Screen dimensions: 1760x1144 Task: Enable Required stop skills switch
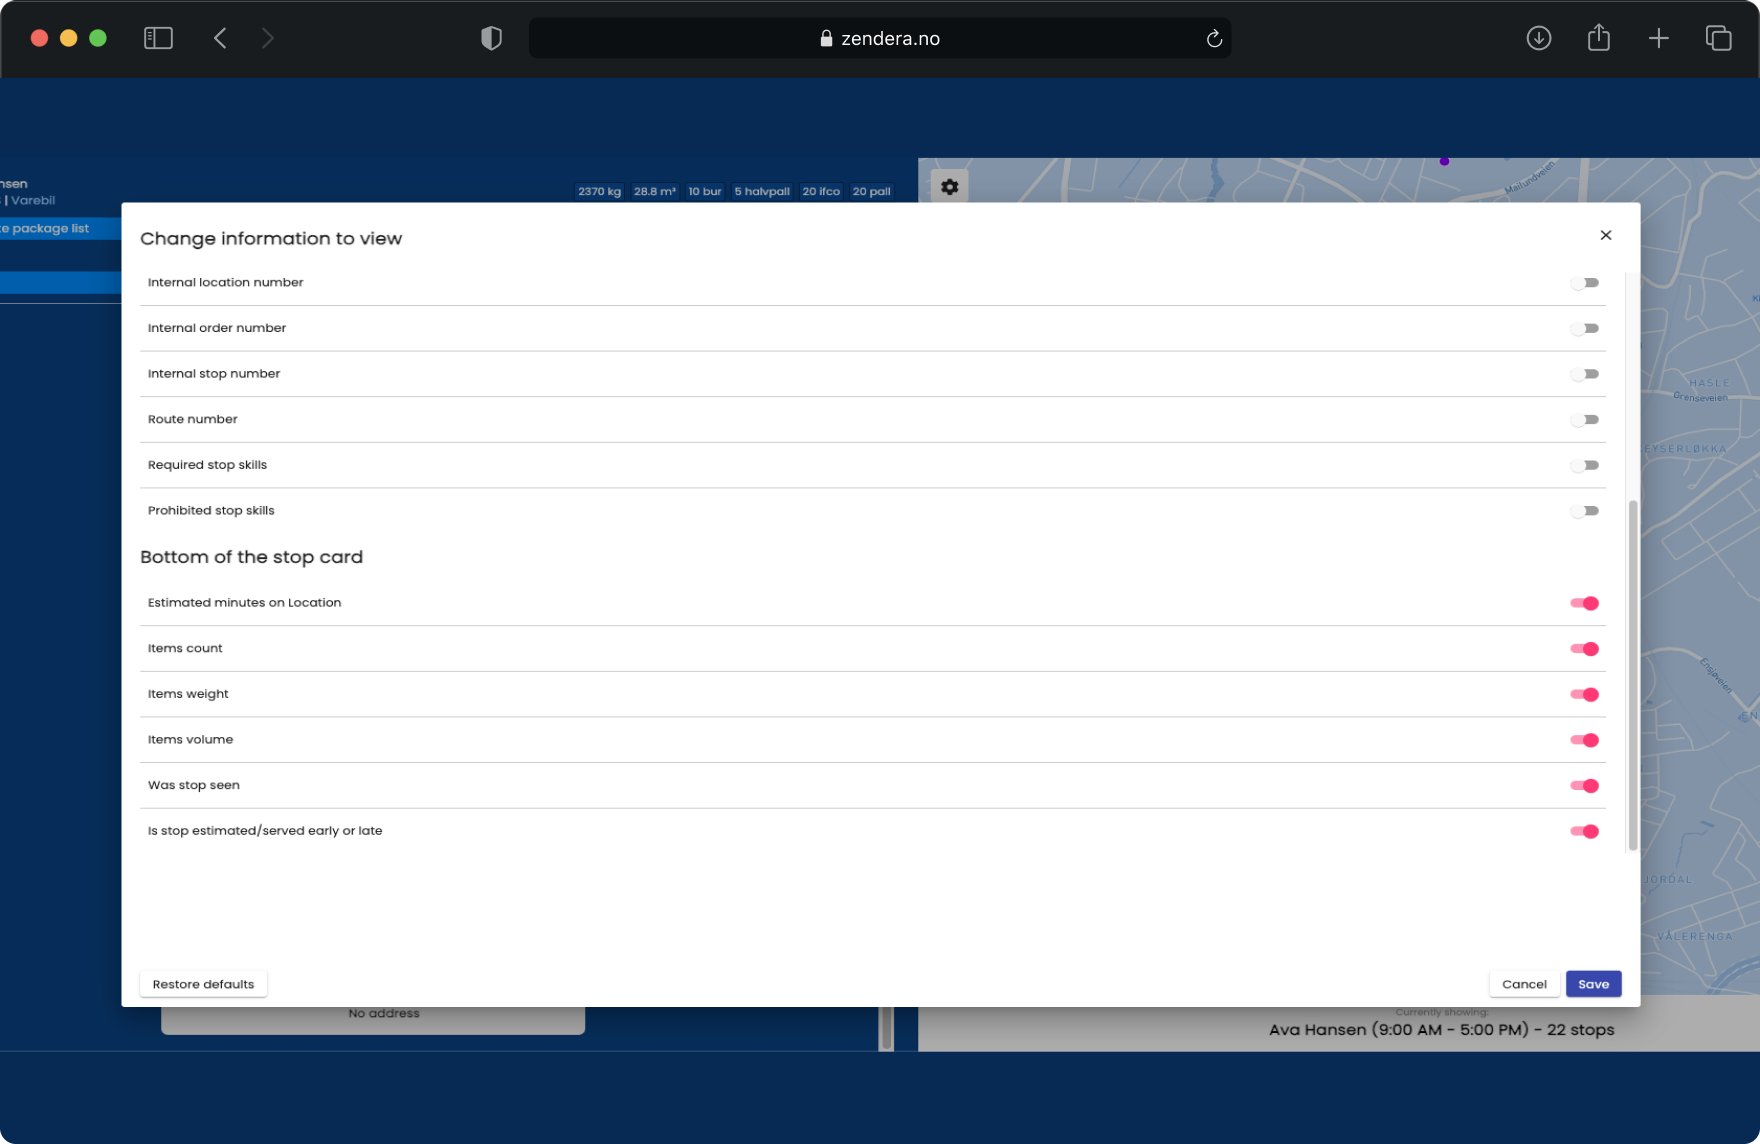tap(1584, 465)
